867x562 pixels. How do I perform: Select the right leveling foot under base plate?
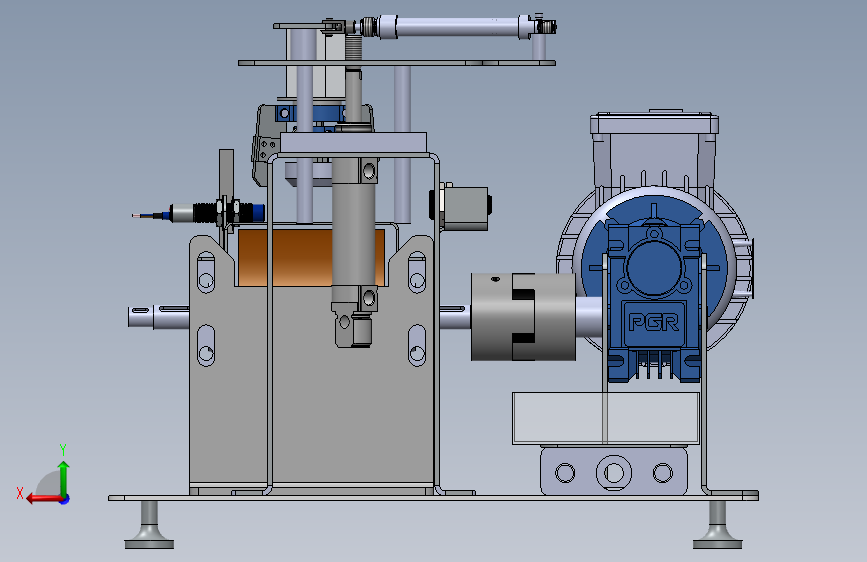point(717,525)
